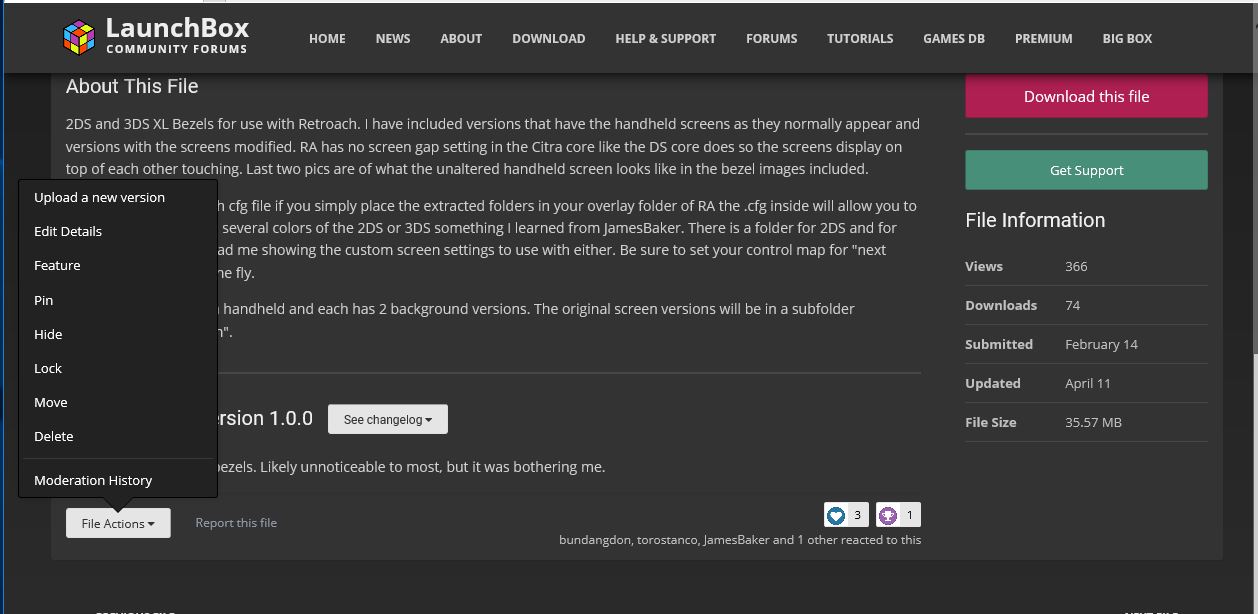Image resolution: width=1258 pixels, height=614 pixels.
Task: Open GAMES DB navigation link
Action: coord(954,38)
